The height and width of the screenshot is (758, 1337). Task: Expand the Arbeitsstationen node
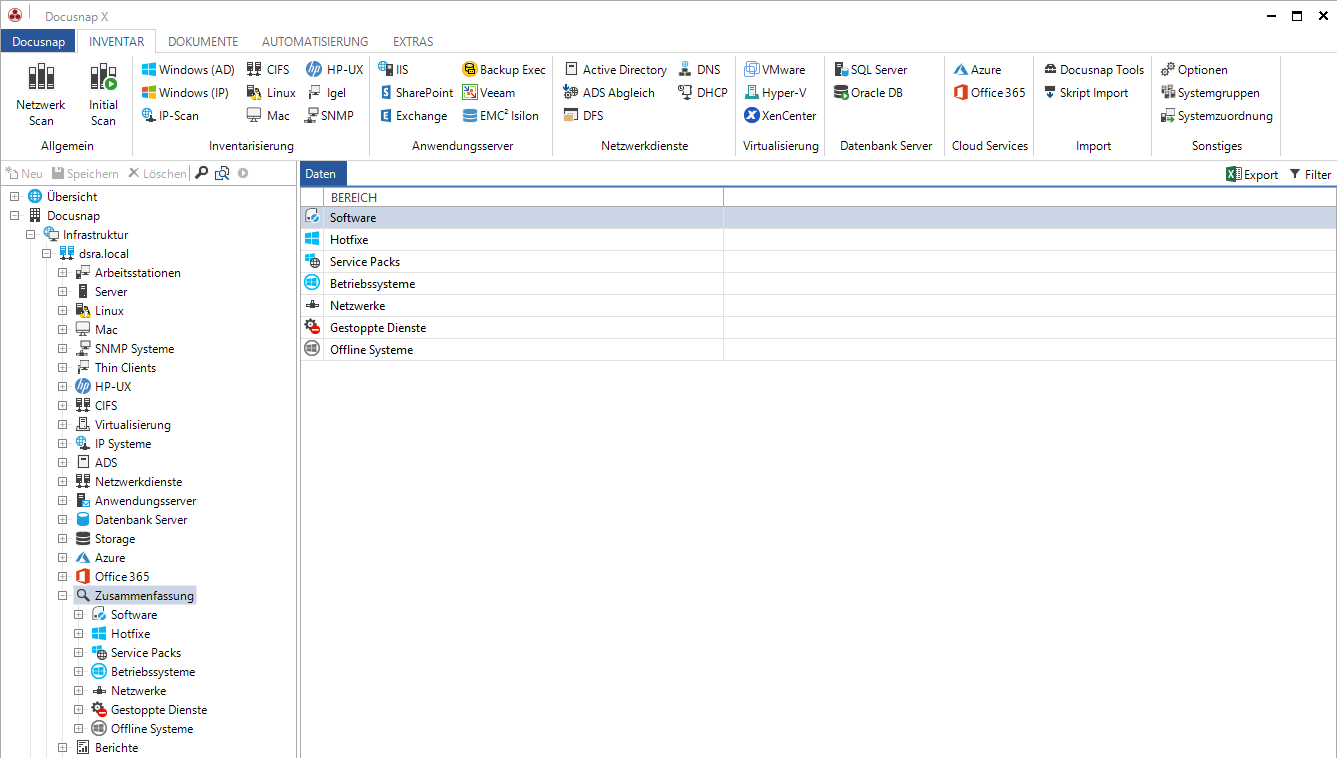63,273
